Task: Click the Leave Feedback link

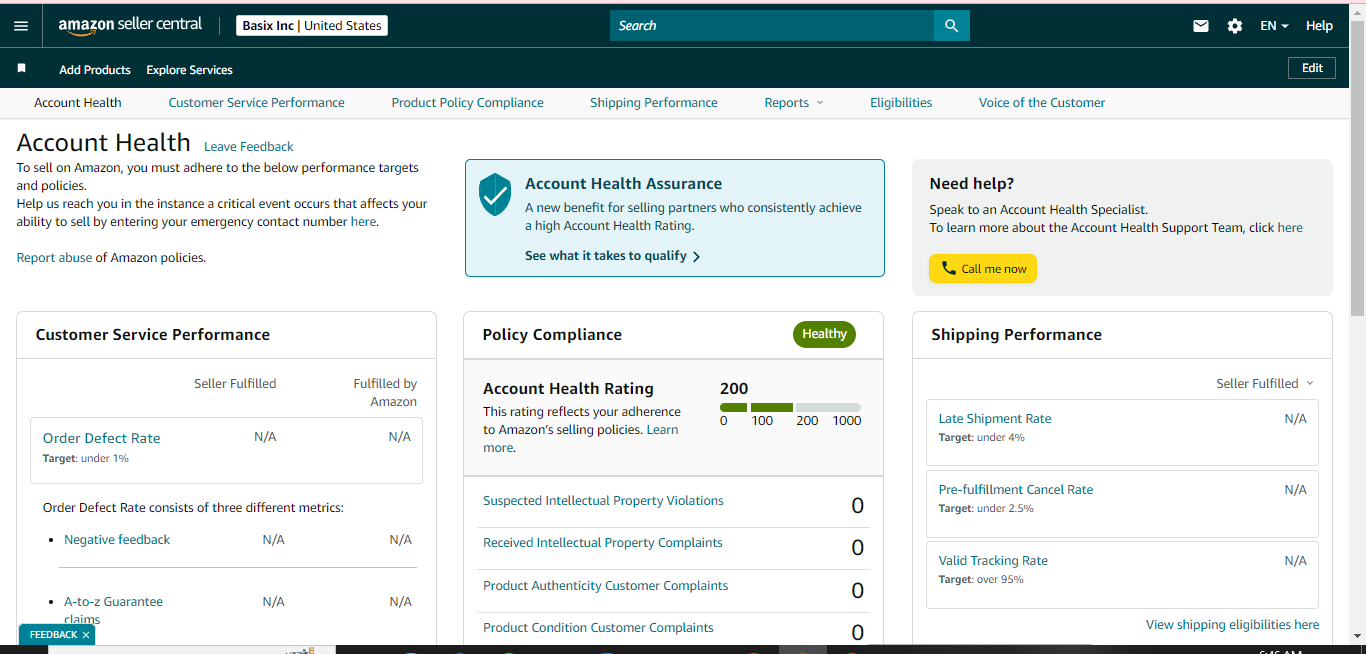Action: [249, 146]
